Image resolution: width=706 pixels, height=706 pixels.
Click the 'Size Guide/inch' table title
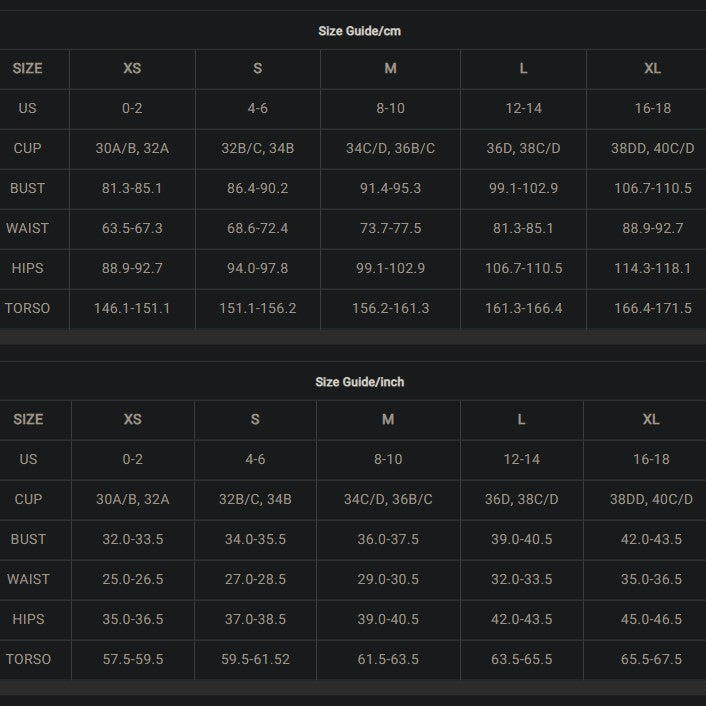pos(359,382)
